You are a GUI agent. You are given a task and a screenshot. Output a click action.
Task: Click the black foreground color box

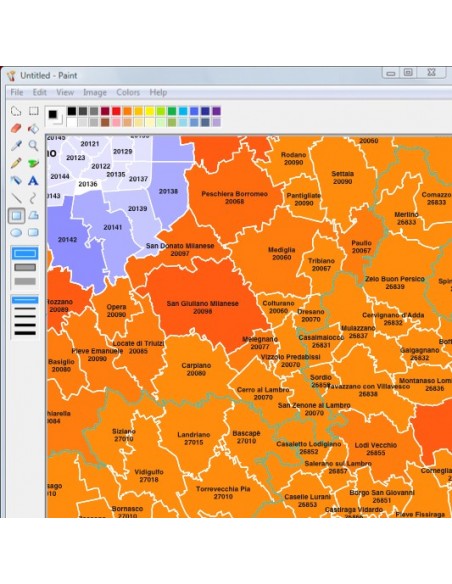pyautogui.click(x=53, y=114)
